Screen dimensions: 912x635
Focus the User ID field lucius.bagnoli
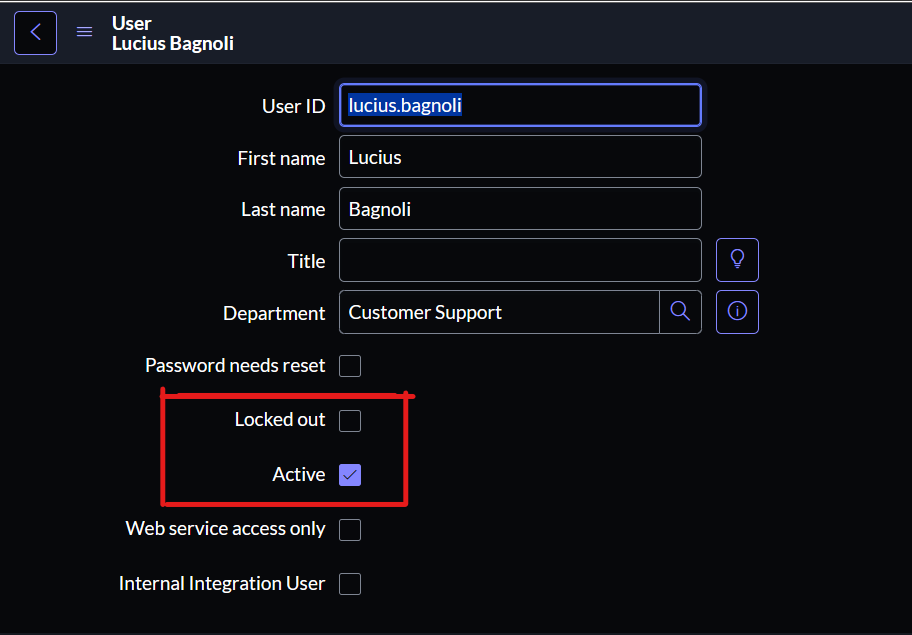coord(520,105)
